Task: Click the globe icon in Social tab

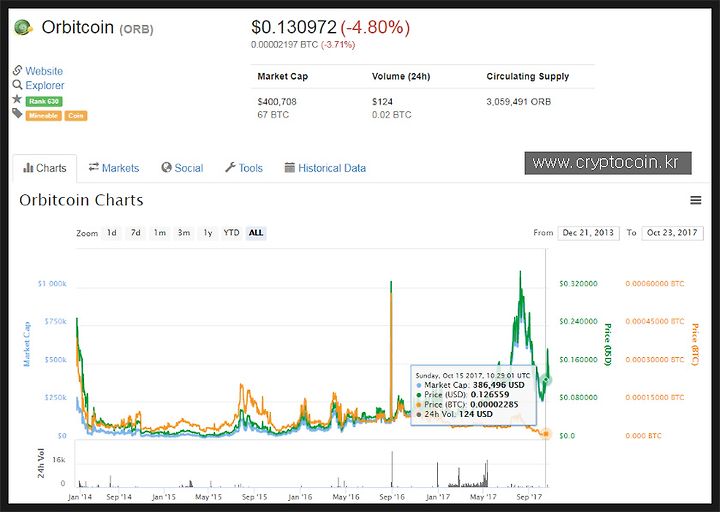Action: coord(166,168)
